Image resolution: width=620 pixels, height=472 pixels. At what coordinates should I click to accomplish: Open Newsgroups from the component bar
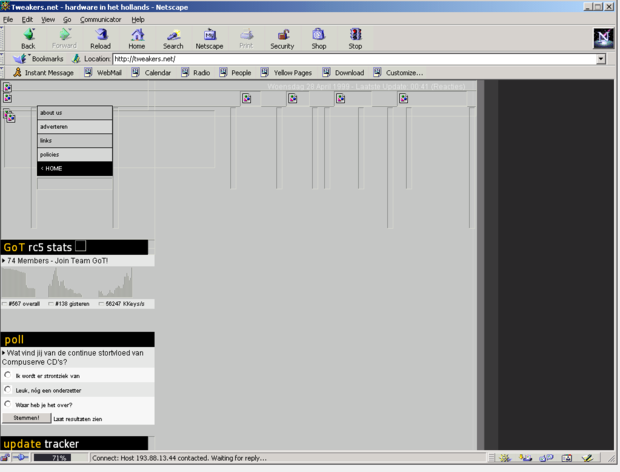546,458
